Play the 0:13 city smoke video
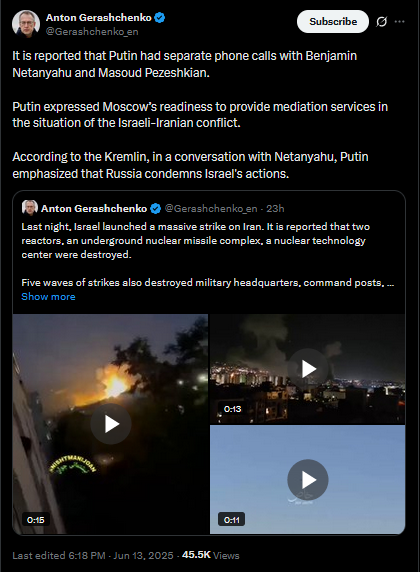The width and height of the screenshot is (420, 572). 308,369
